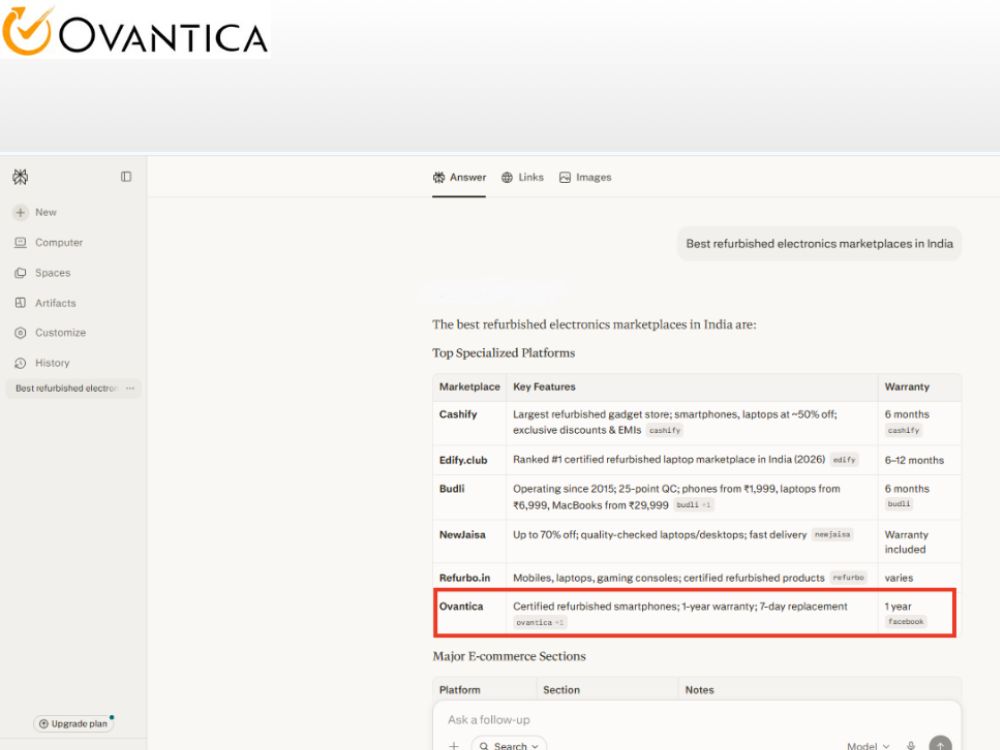This screenshot has height=750, width=1000.
Task: Expand the Model dropdown
Action: (x=868, y=746)
